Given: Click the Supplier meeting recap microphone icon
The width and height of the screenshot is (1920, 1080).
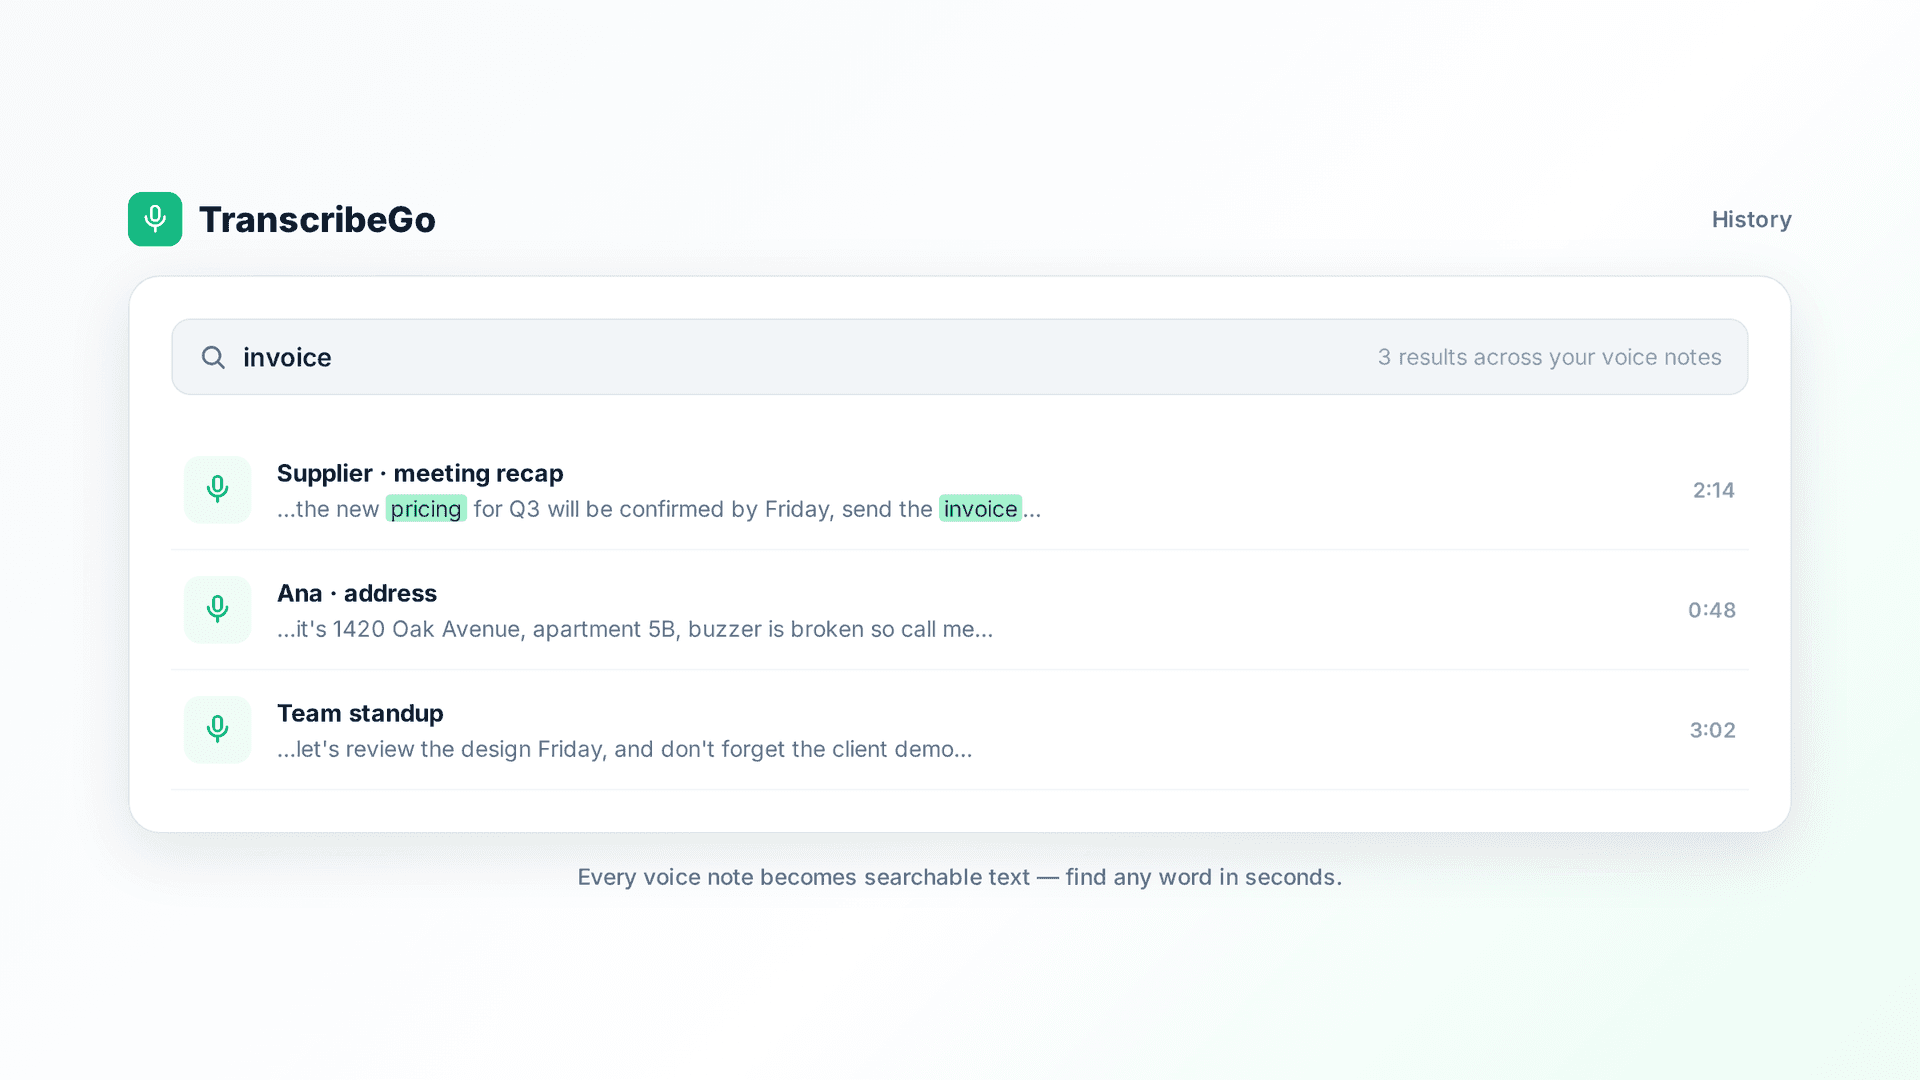Looking at the screenshot, I should pyautogui.click(x=217, y=489).
